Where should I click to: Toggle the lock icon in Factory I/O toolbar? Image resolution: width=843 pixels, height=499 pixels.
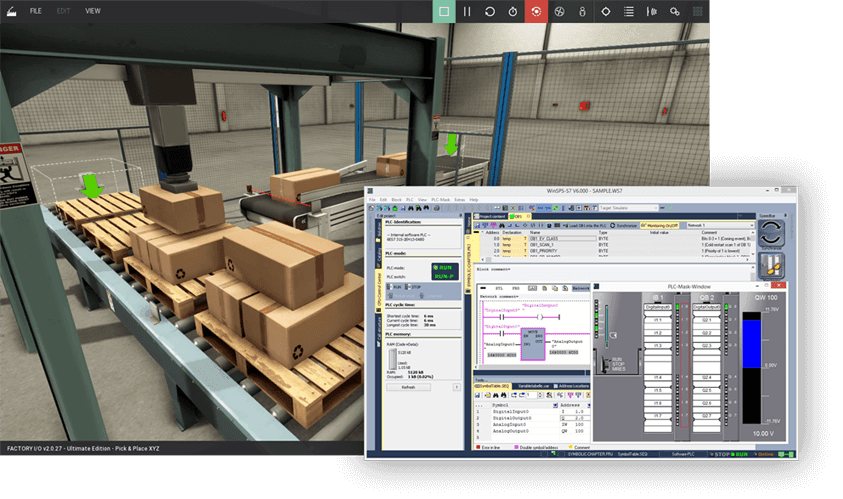pos(582,11)
